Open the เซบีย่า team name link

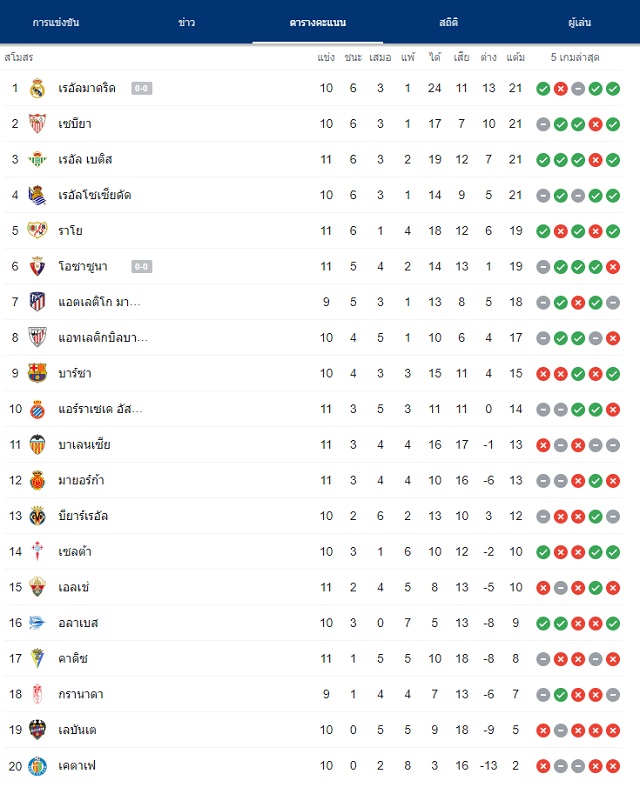[75, 124]
